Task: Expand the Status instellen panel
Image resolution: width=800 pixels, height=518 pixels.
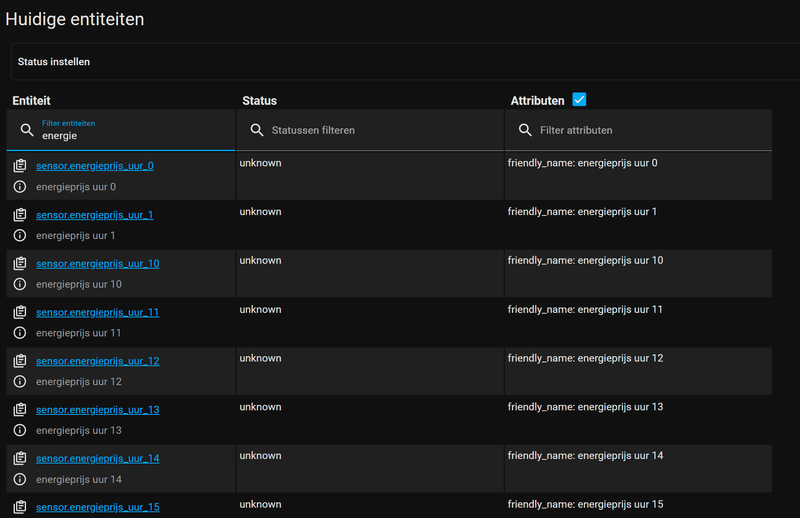Action: (x=400, y=62)
